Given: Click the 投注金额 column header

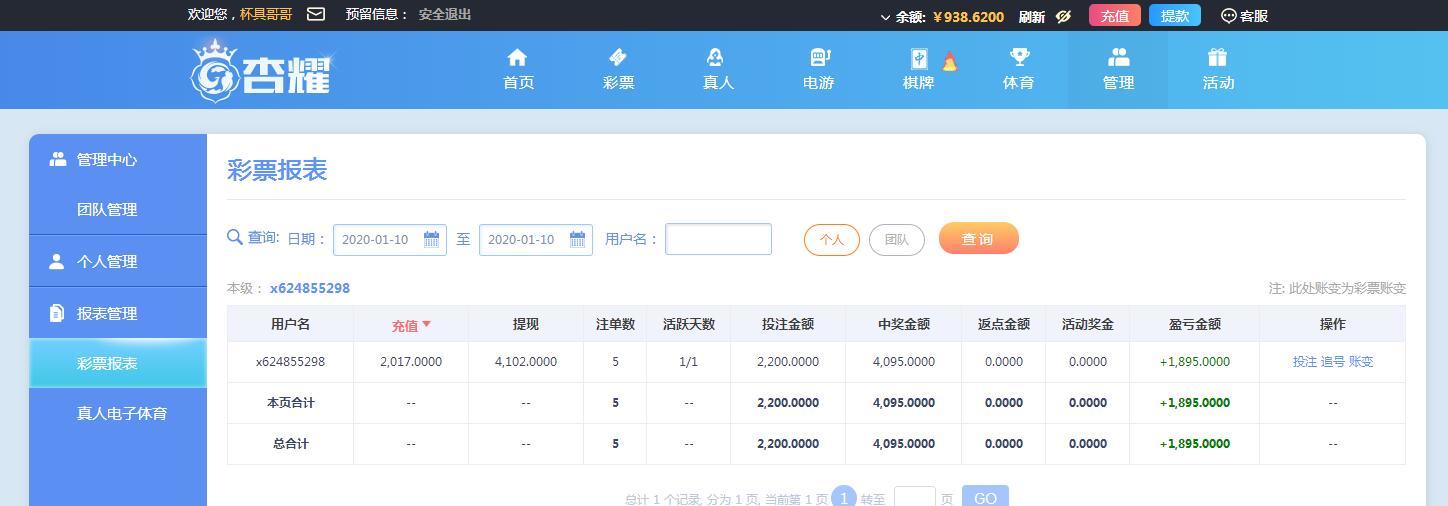Looking at the screenshot, I should coord(788,324).
